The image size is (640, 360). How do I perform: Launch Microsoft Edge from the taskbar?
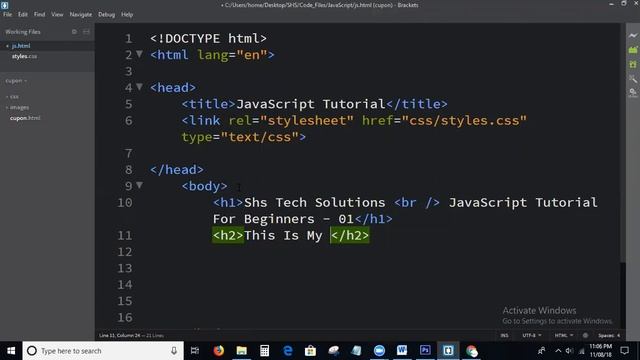click(x=288, y=351)
